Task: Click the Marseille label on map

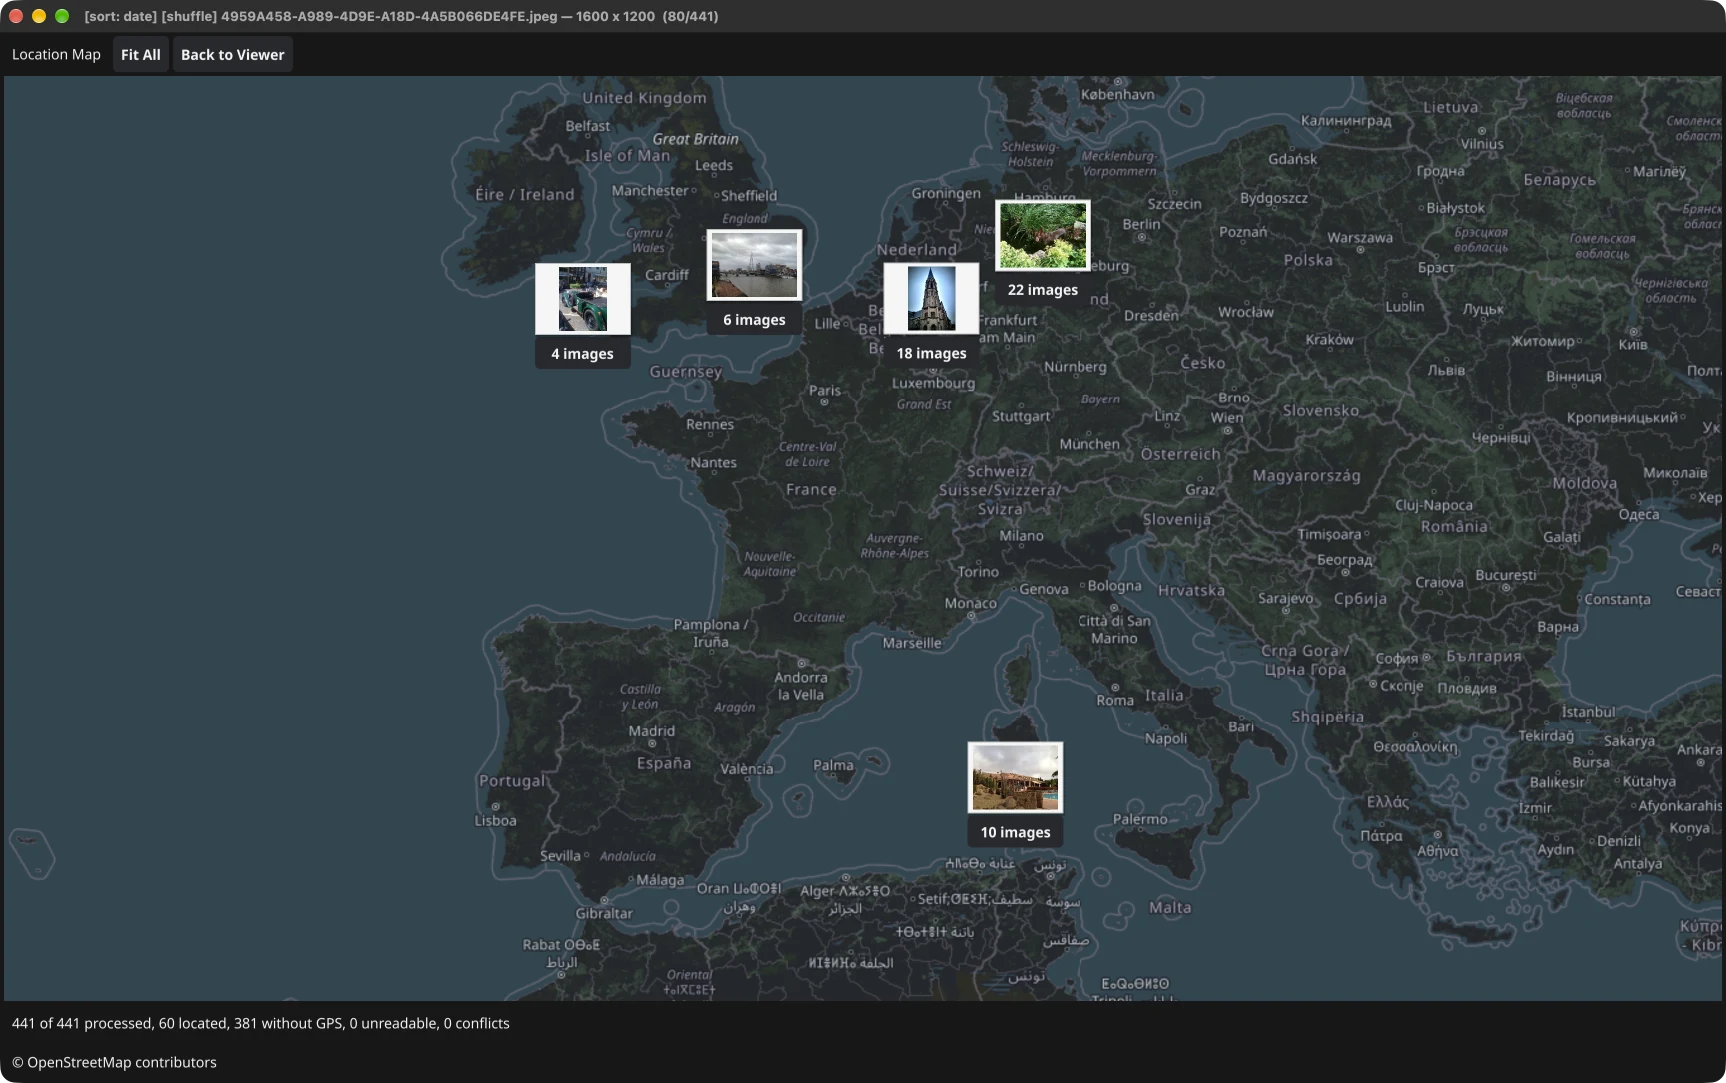Action: pyautogui.click(x=912, y=643)
